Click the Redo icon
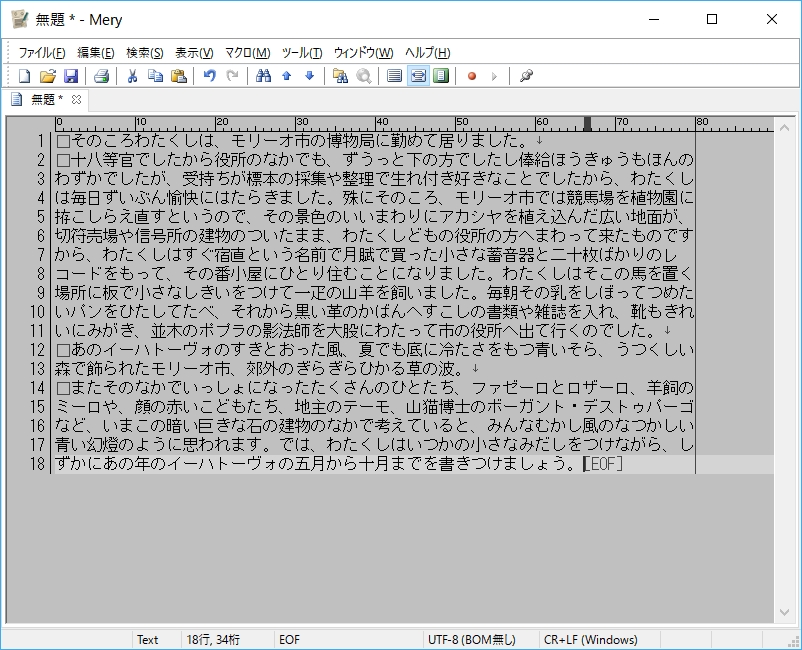The width and height of the screenshot is (802, 650). [233, 76]
